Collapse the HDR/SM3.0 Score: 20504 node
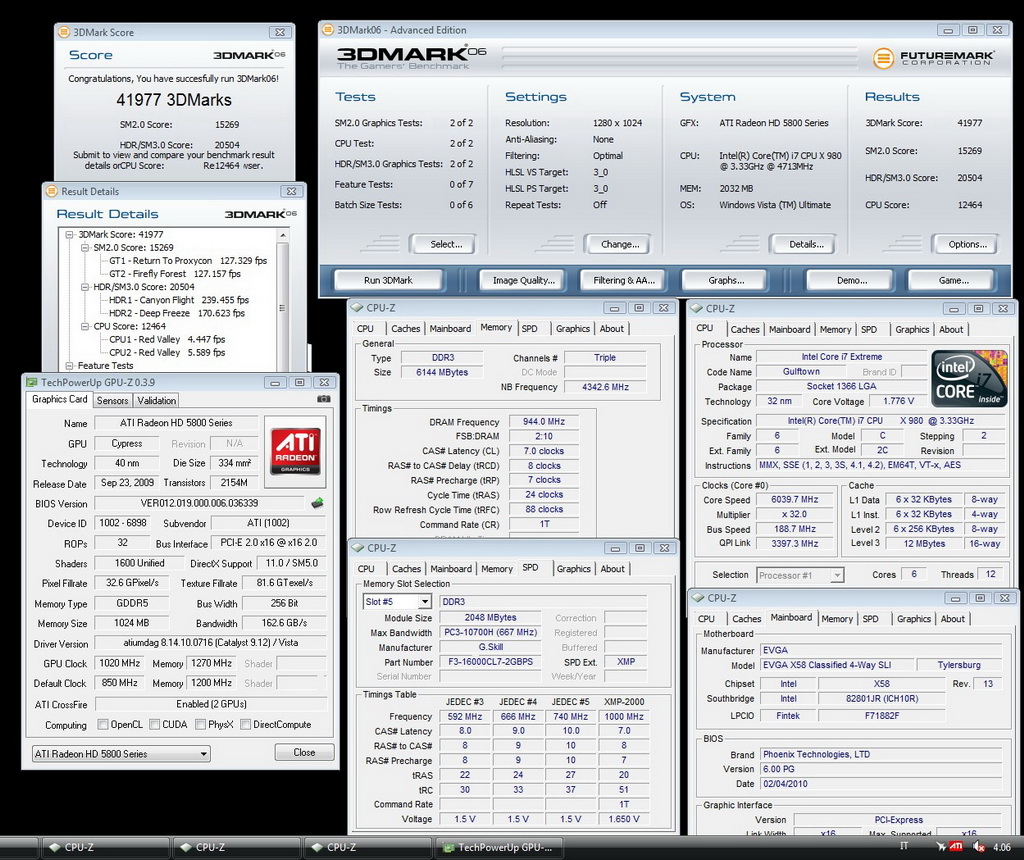1024x860 pixels. 85,287
